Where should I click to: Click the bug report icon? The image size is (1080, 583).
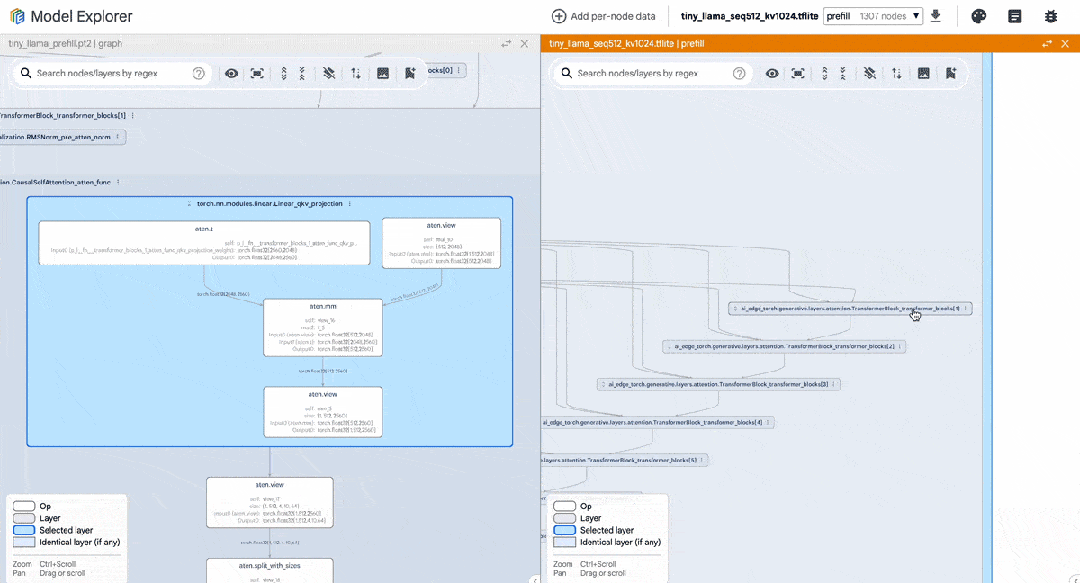click(1050, 16)
